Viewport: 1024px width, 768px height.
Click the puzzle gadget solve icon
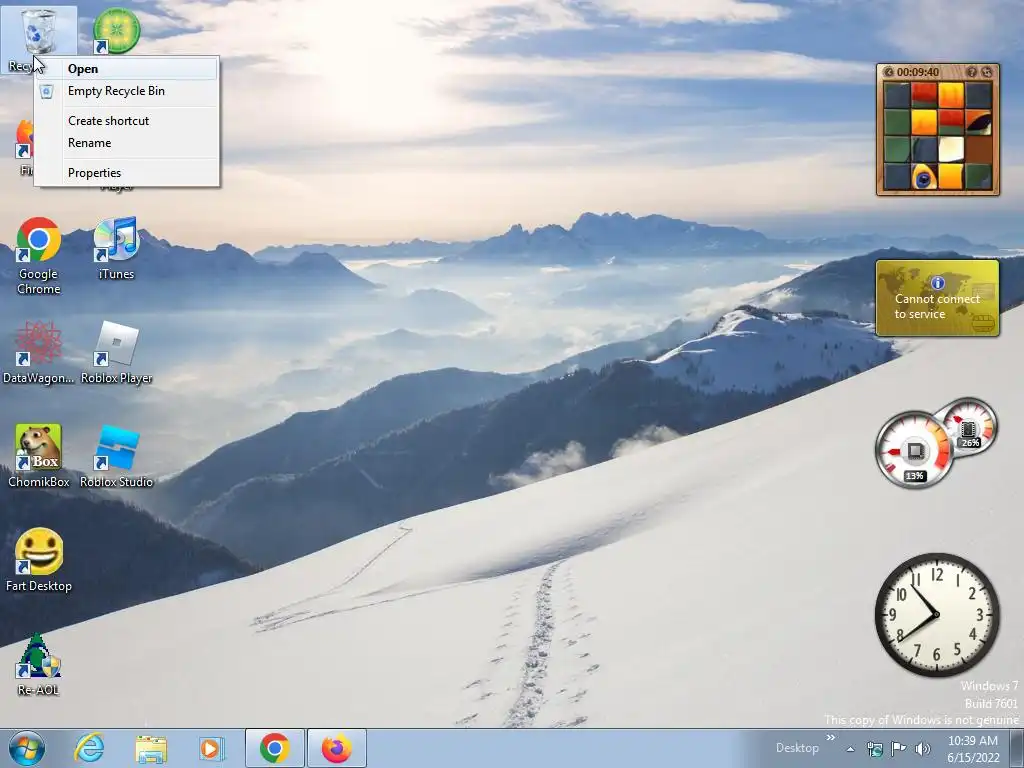(987, 72)
